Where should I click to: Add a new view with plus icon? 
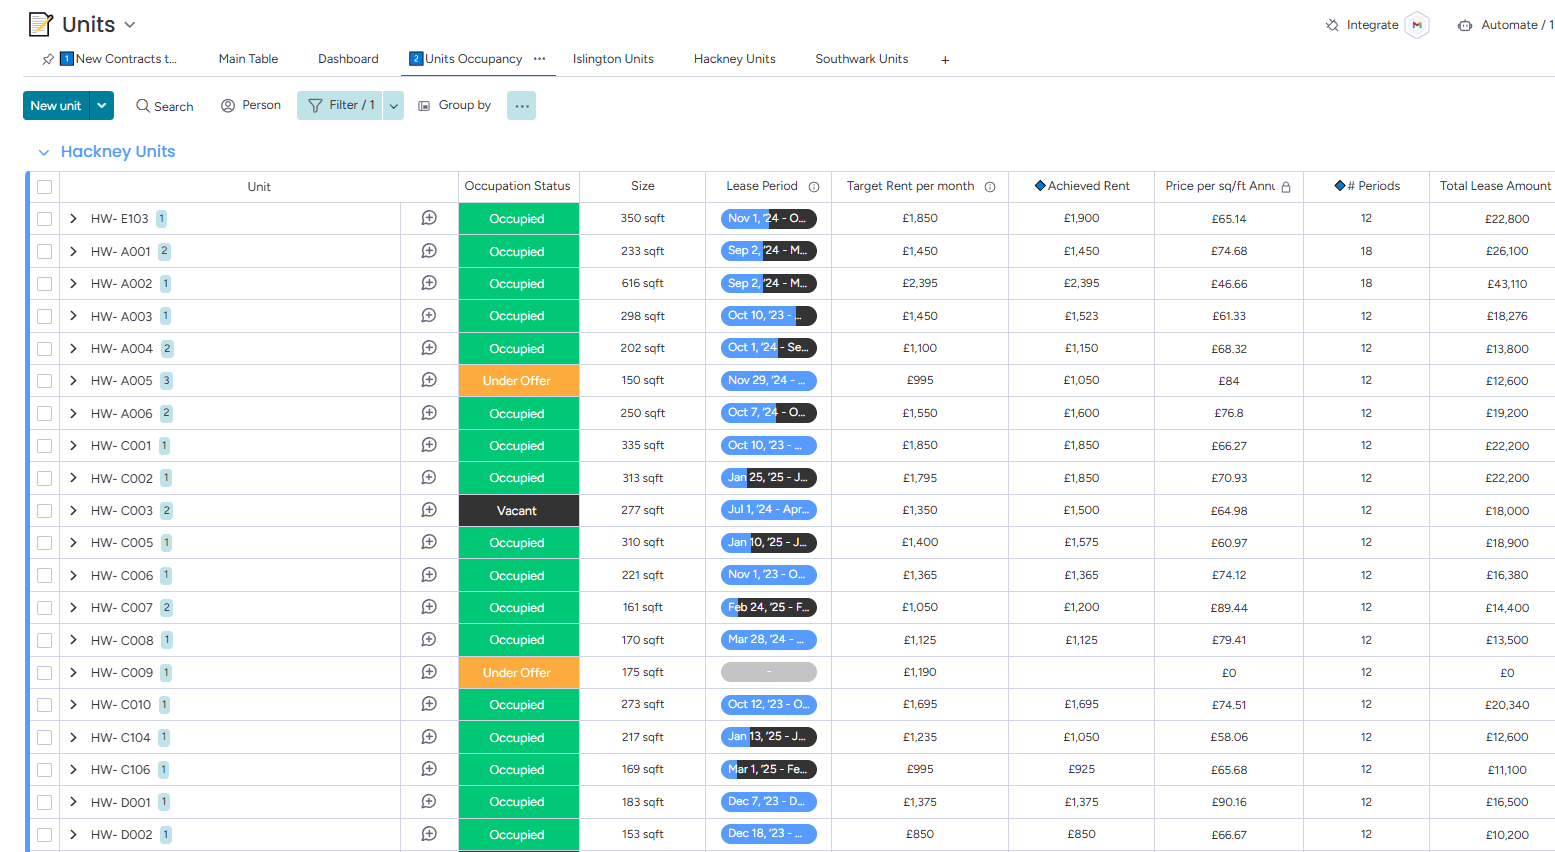pyautogui.click(x=945, y=60)
